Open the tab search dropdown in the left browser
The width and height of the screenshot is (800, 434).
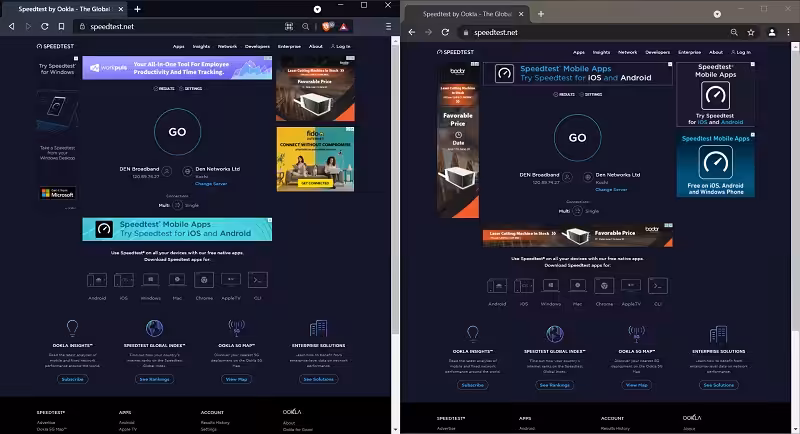tap(317, 9)
